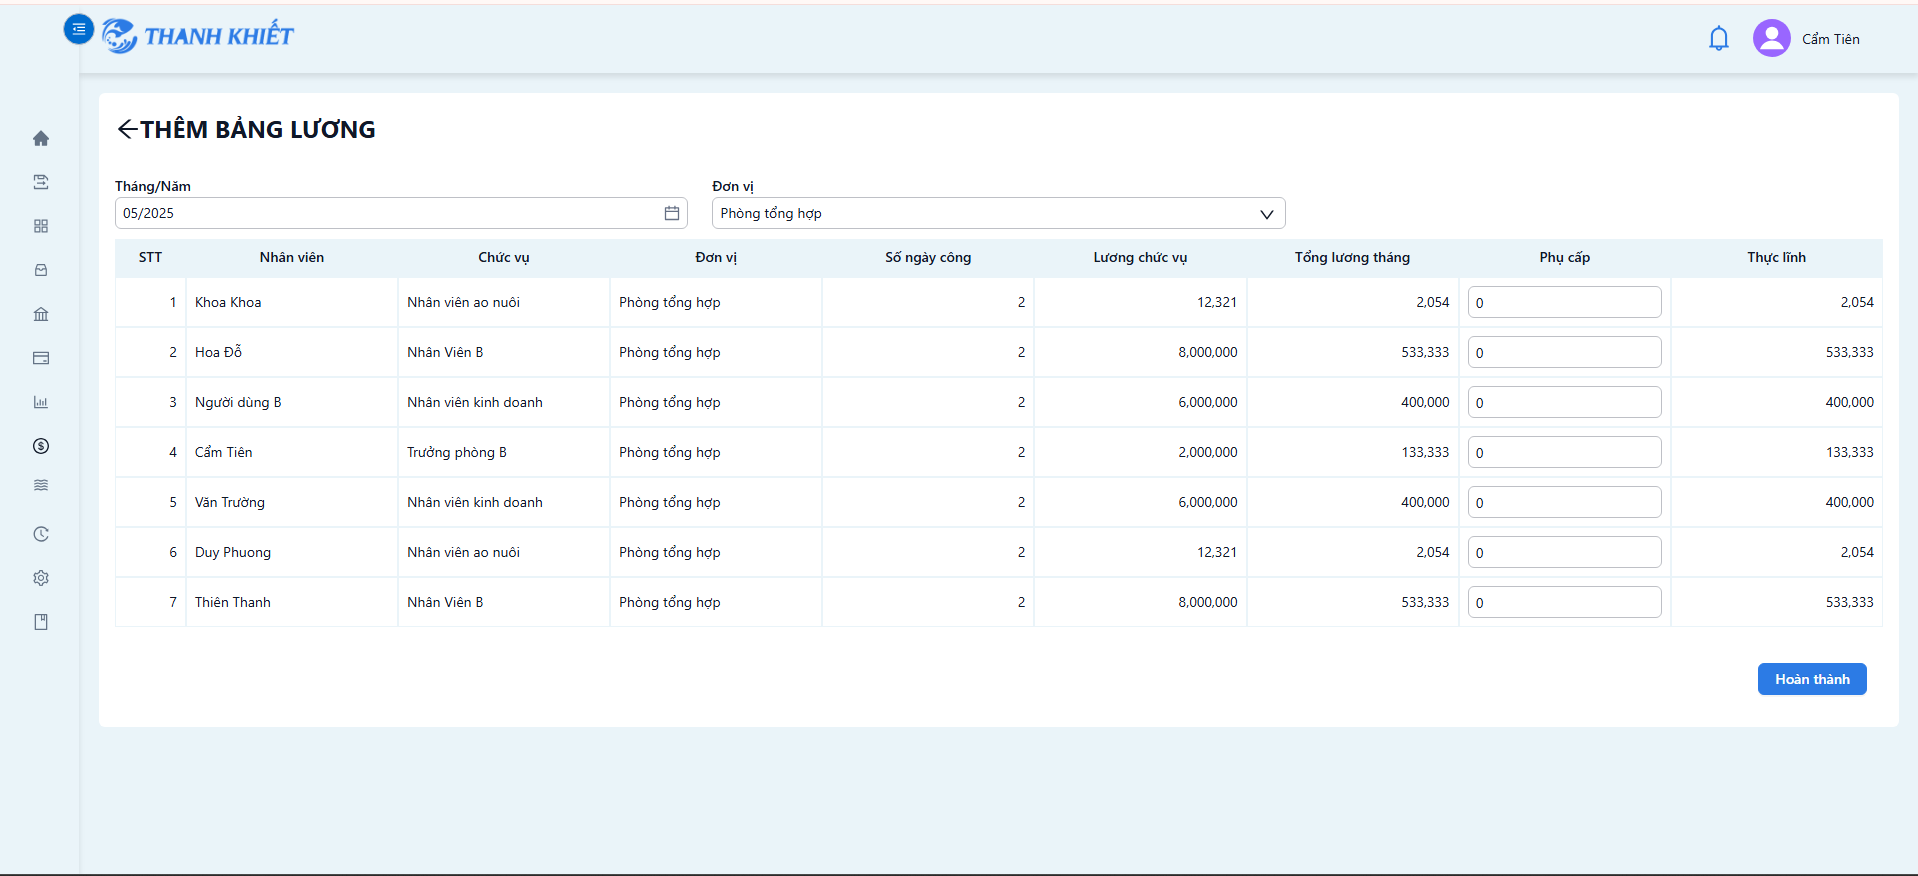Click the purple user avatar icon
Image resolution: width=1918 pixels, height=876 pixels.
click(x=1772, y=39)
